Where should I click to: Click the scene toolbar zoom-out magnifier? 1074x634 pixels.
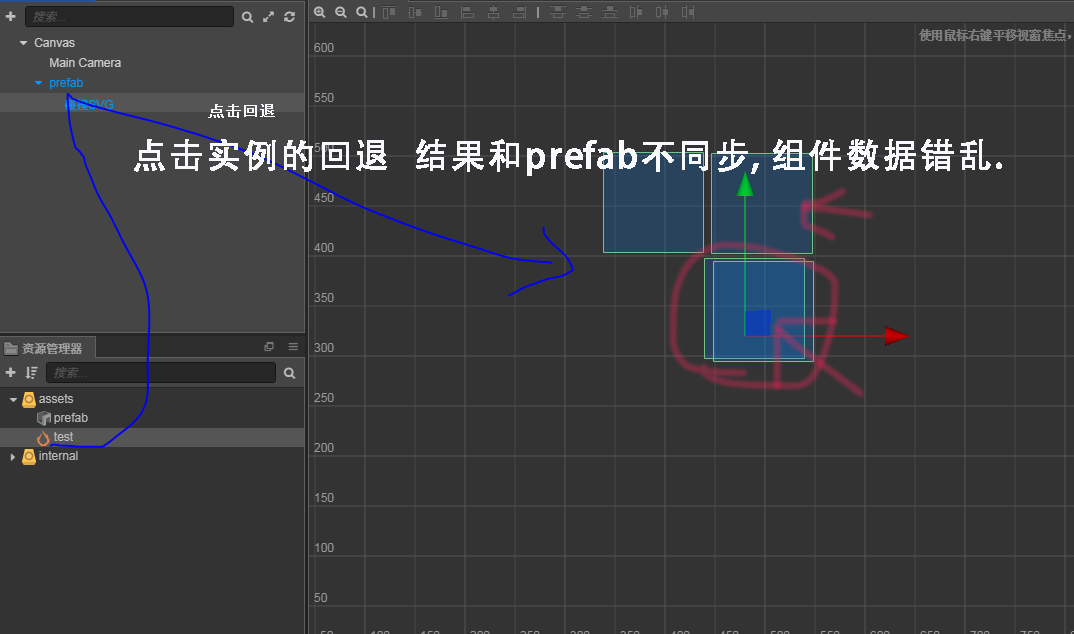click(x=340, y=12)
